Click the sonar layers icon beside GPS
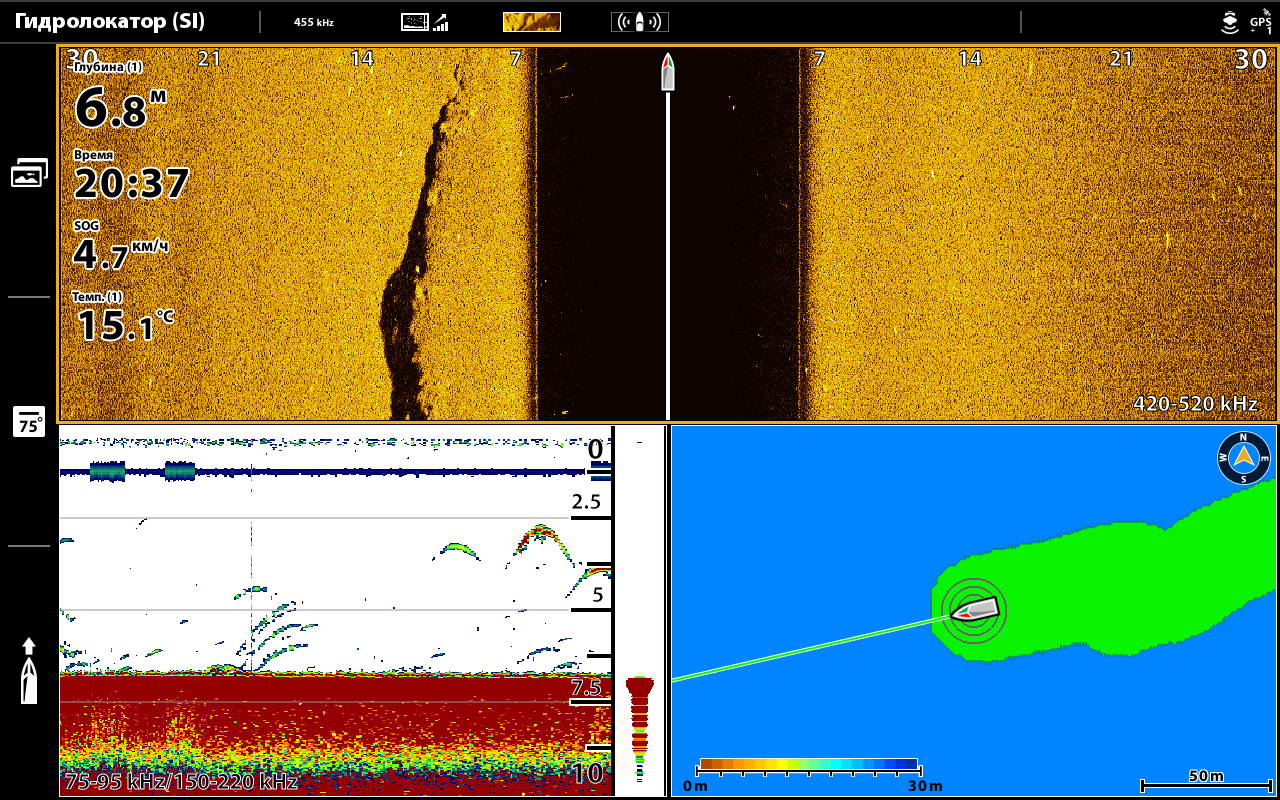This screenshot has width=1280, height=800. pos(1230,22)
